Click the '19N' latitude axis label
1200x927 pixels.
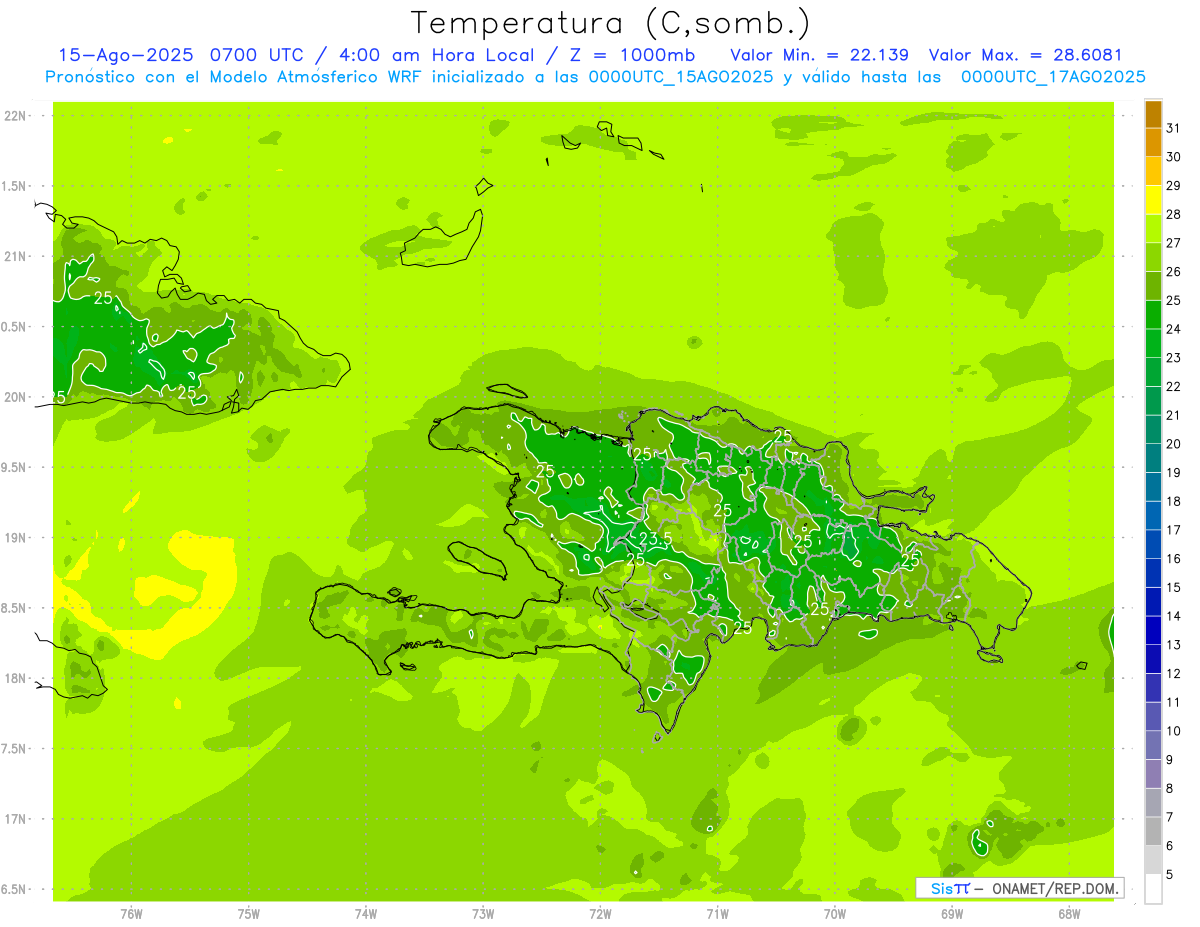(x=15, y=538)
